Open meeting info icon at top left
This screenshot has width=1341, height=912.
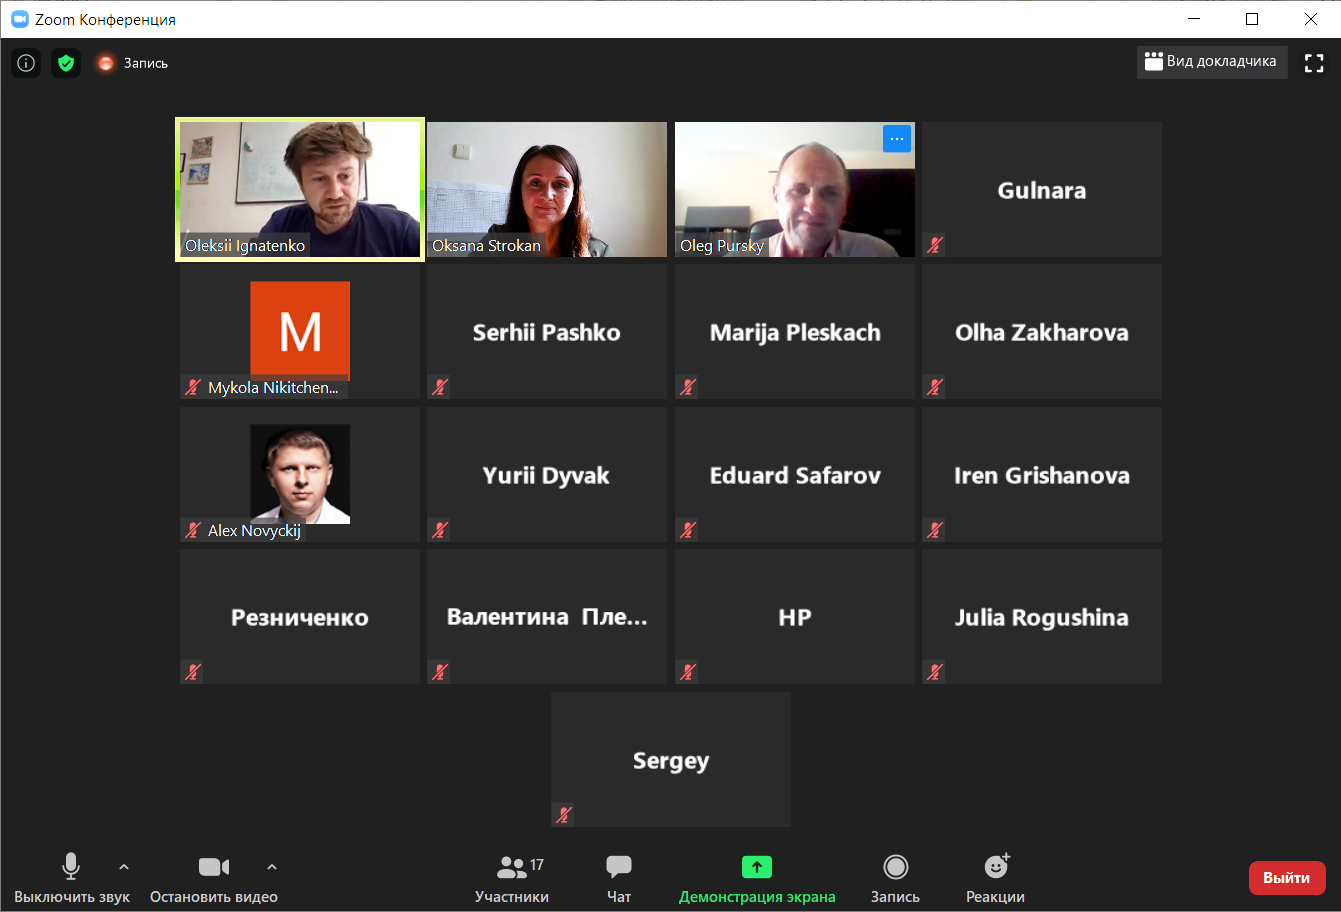pyautogui.click(x=26, y=63)
